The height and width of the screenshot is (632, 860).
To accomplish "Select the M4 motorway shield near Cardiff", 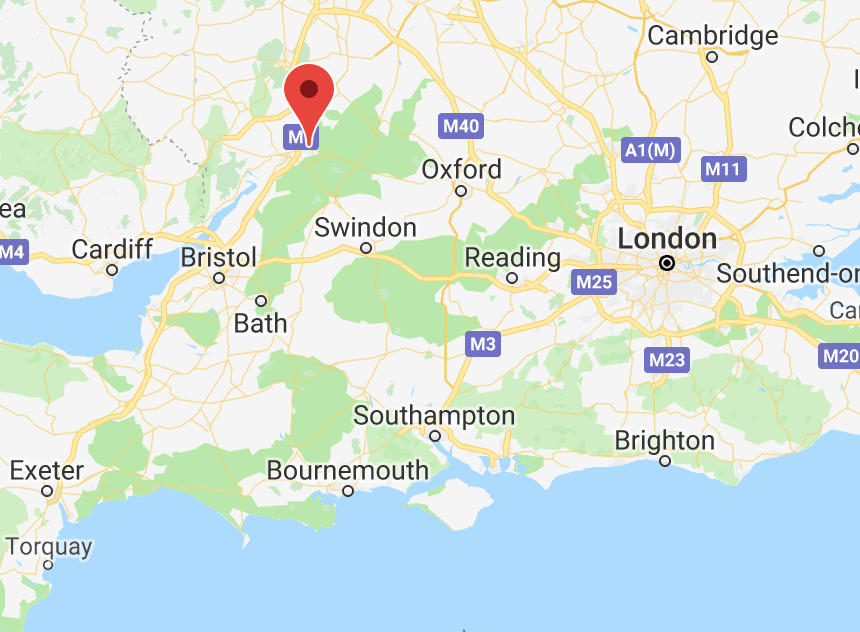I will (x=12, y=252).
